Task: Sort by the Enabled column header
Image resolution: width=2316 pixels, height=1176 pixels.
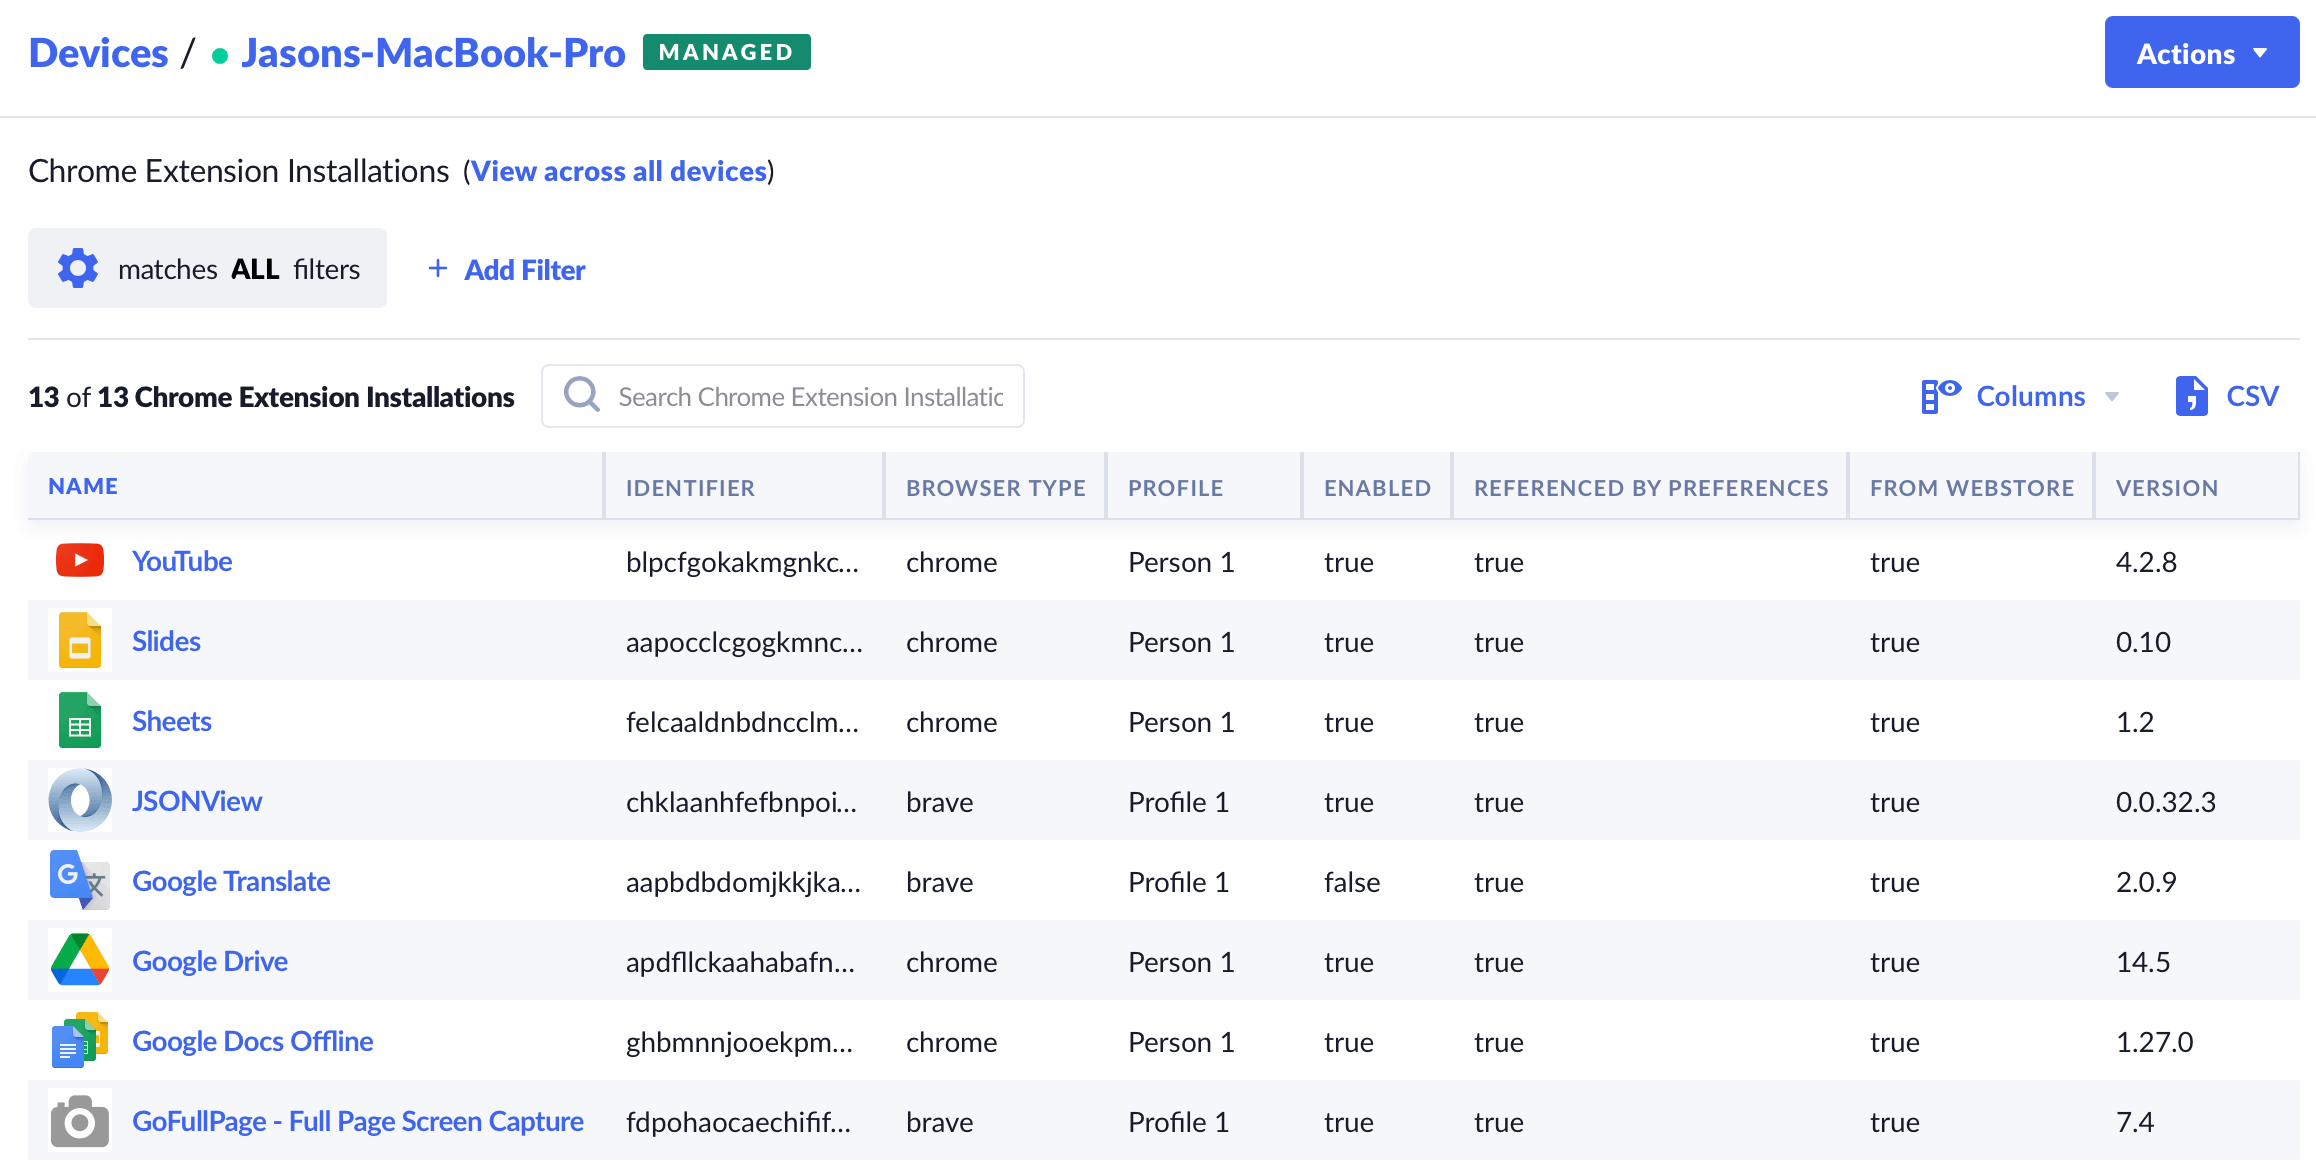Action: pos(1377,488)
